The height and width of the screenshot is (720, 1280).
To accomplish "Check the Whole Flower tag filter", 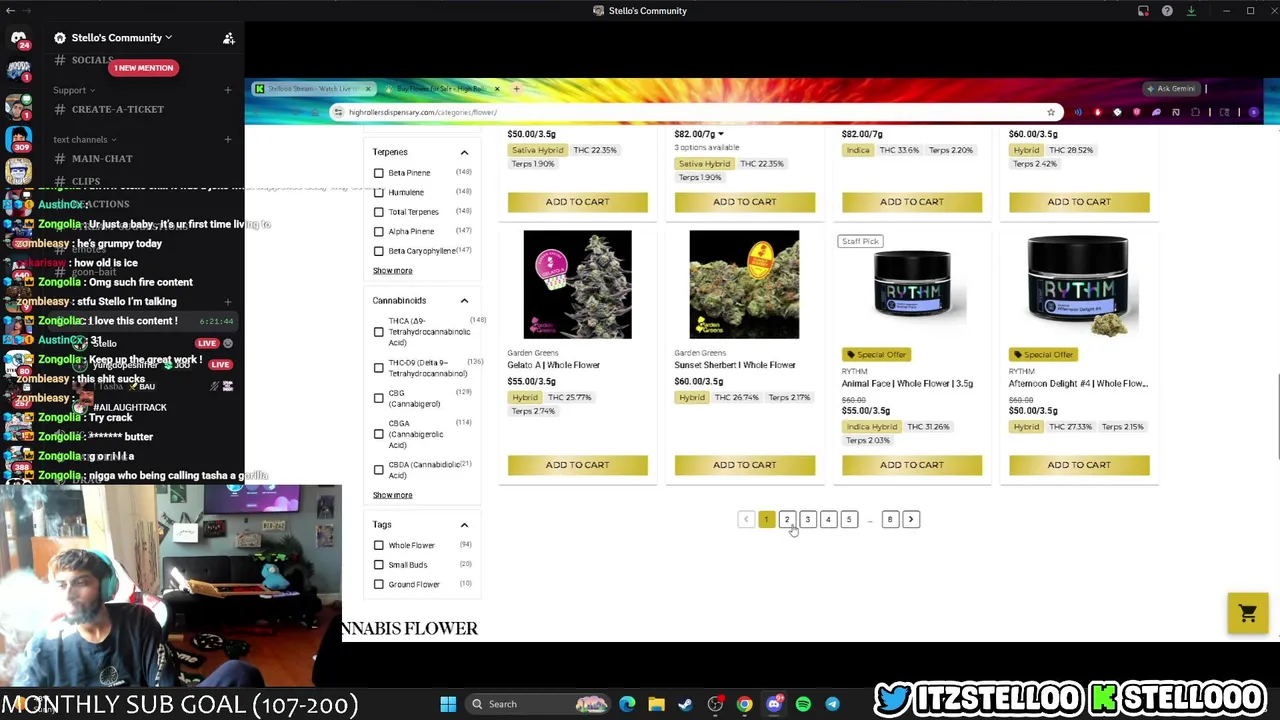I will click(x=378, y=545).
